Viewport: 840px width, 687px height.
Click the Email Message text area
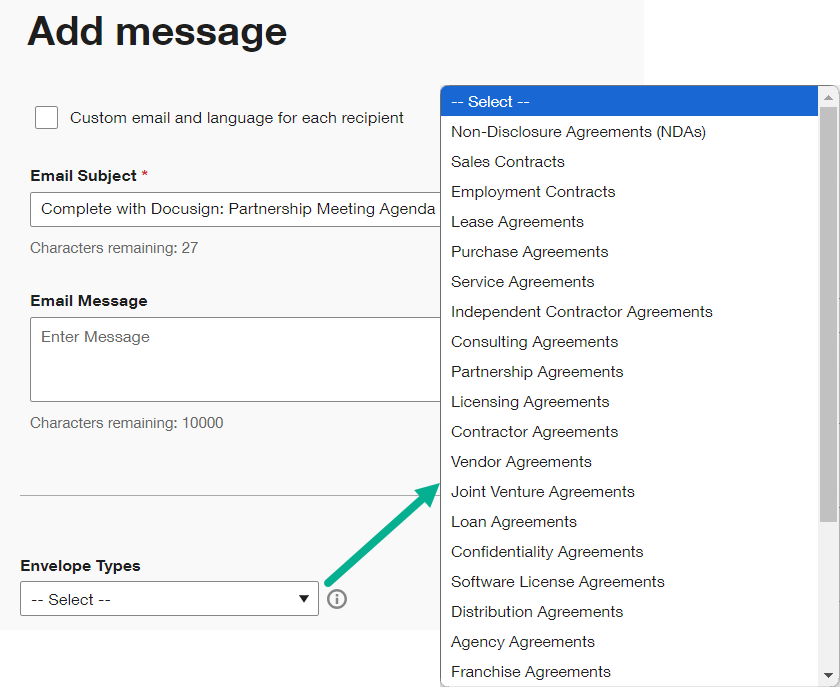tap(235, 359)
